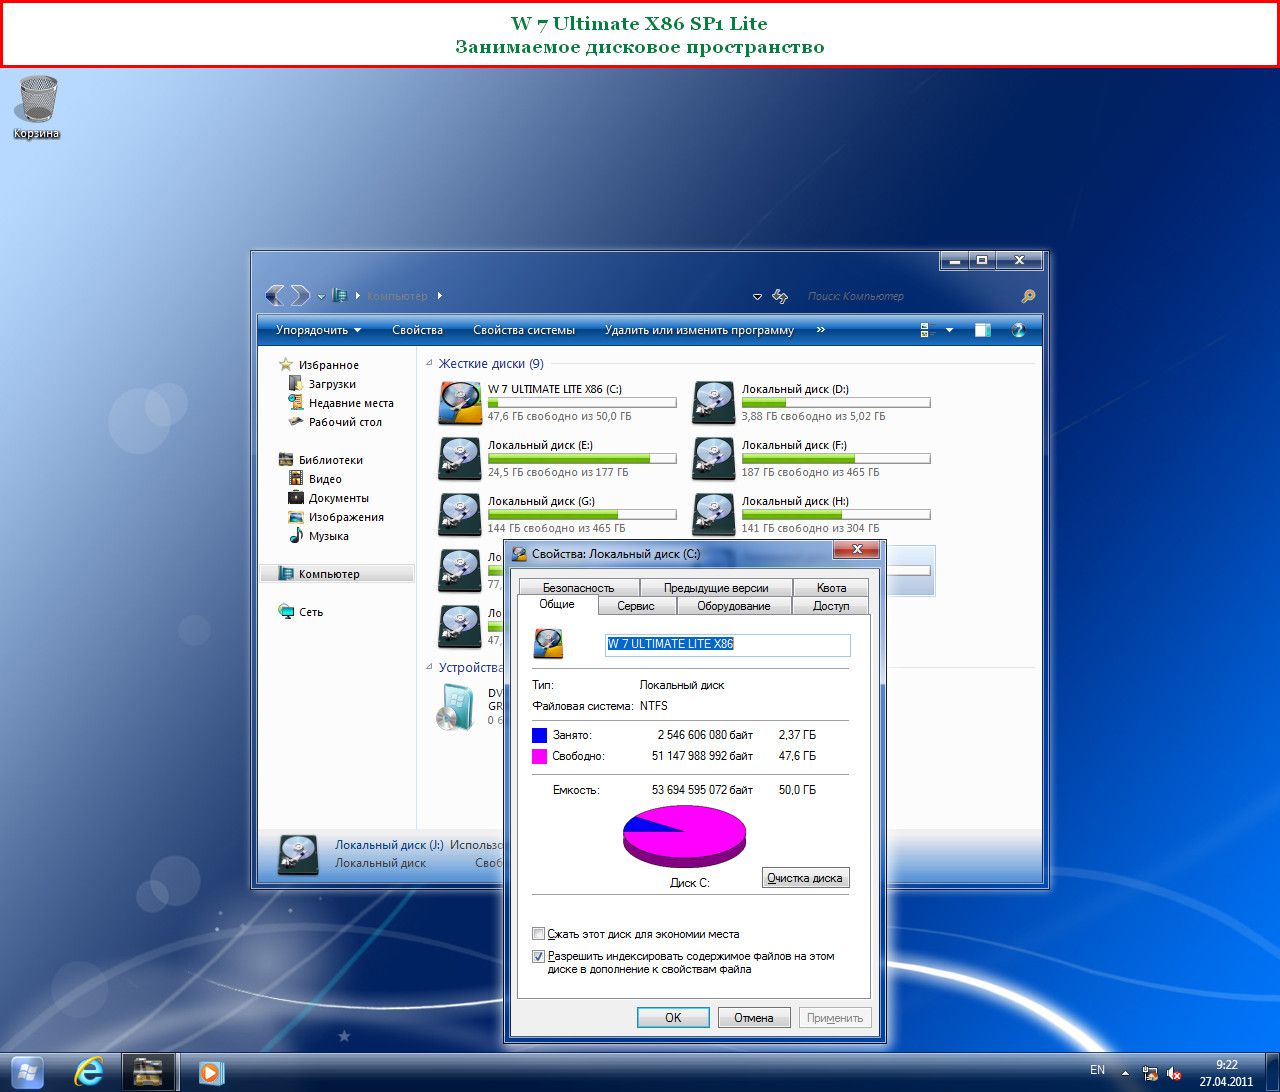Screen dimensions: 1280x1092
Task: Toggle Сжать этот диск для экономии места
Action: point(539,934)
